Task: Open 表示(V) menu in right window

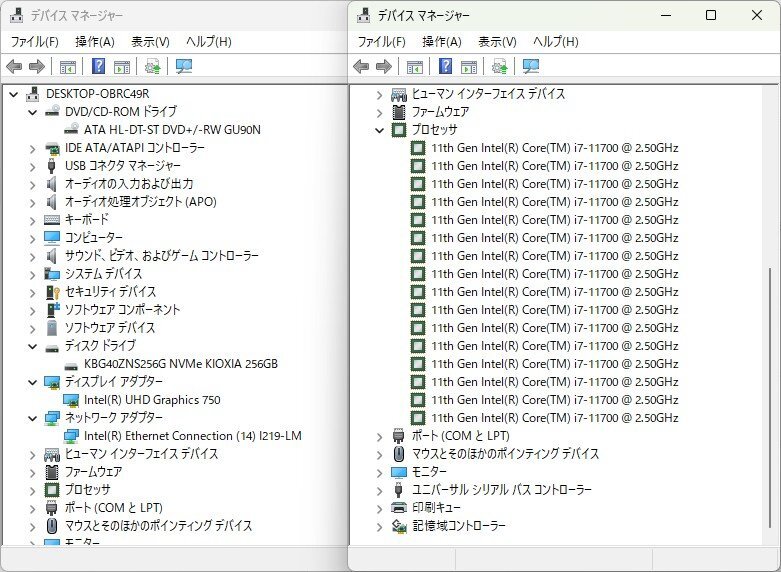Action: (x=498, y=41)
